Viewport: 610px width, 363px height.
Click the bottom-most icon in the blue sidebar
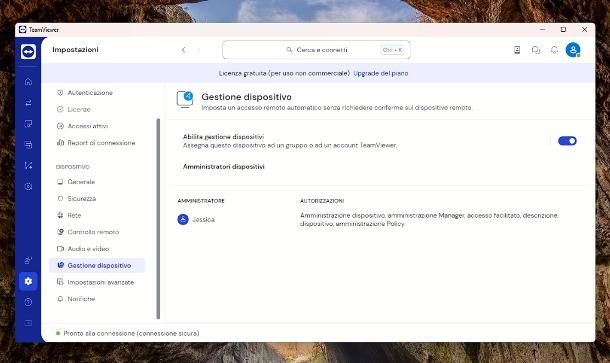point(28,323)
